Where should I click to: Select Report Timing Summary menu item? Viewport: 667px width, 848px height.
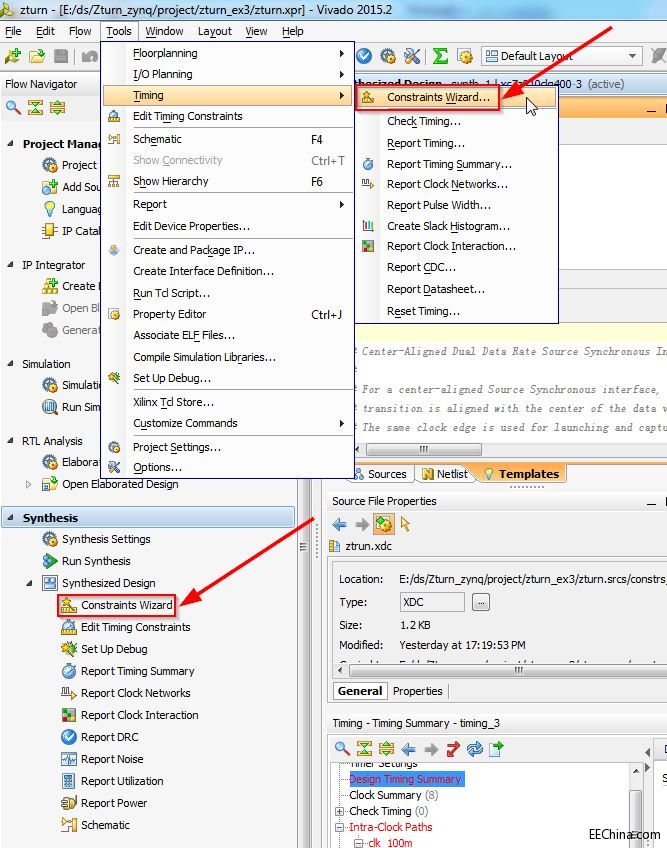click(456, 164)
